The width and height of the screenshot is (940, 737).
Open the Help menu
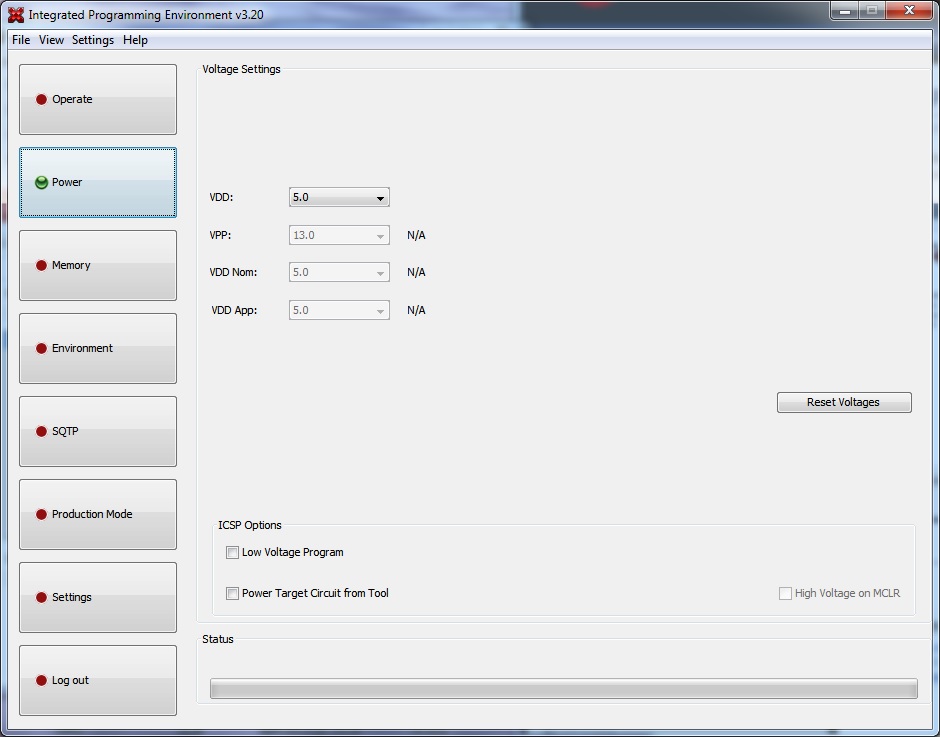pos(135,40)
